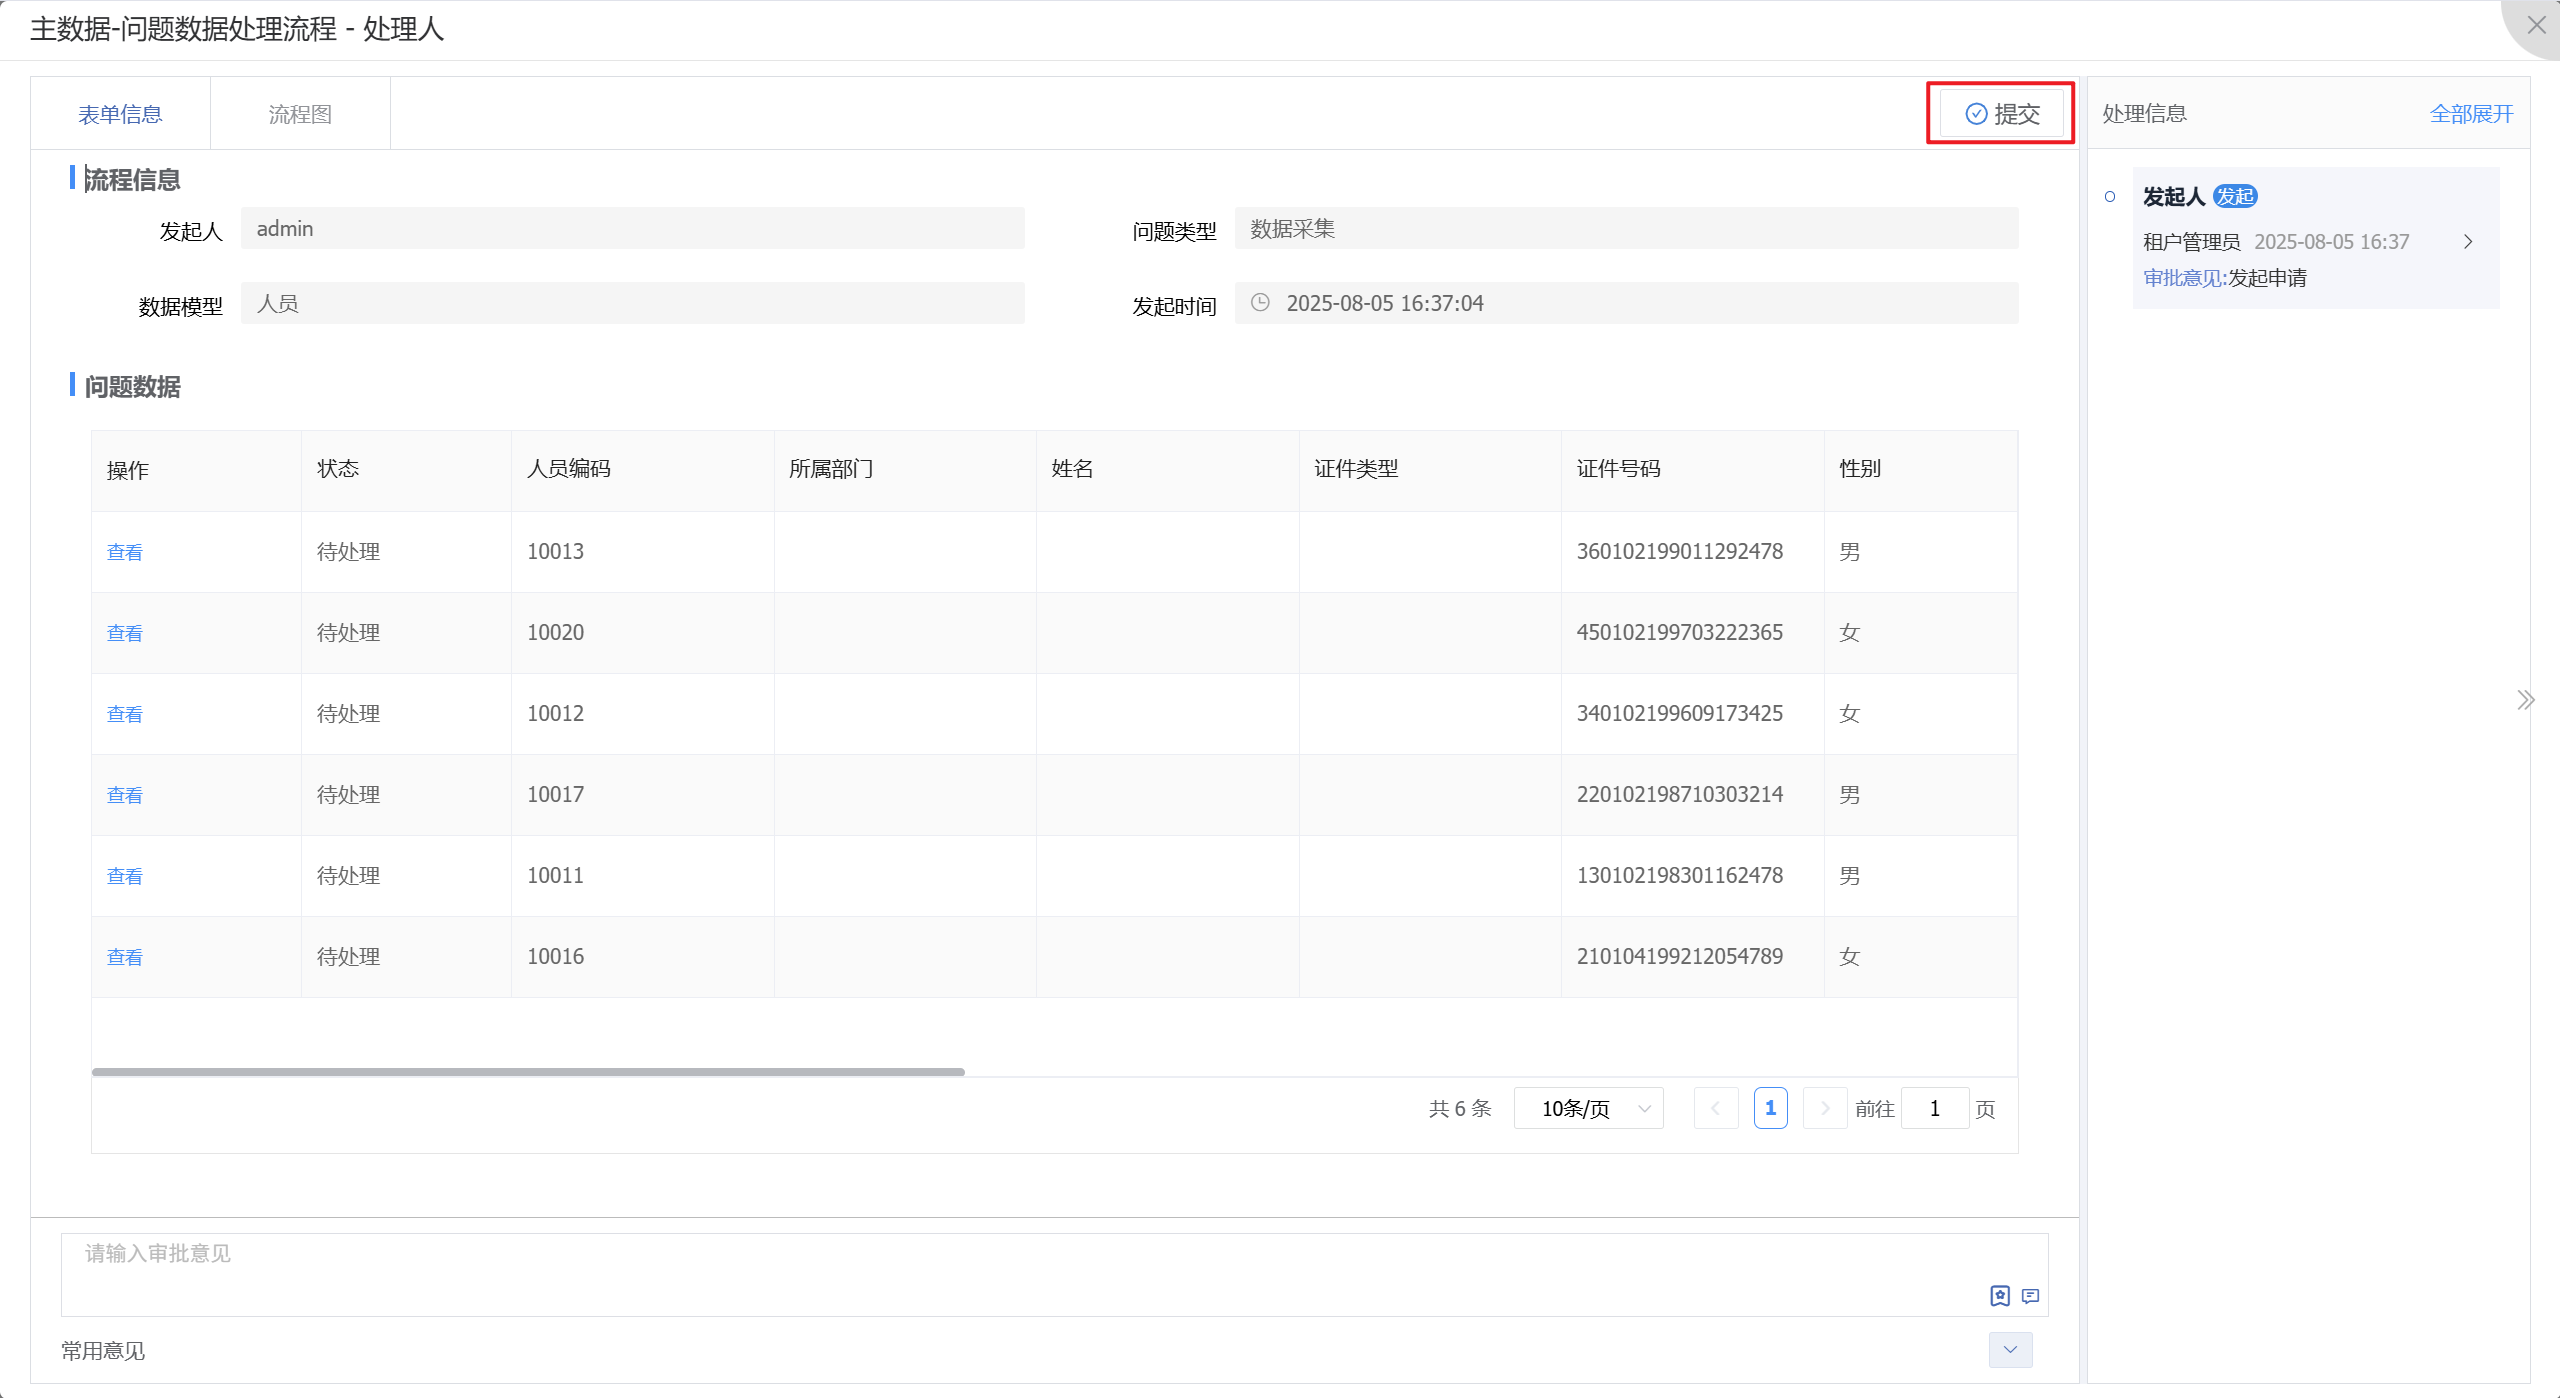Click the comment bubble icon in opinion box
Image resolution: width=2560 pixels, height=1398 pixels.
pos(2030,1296)
